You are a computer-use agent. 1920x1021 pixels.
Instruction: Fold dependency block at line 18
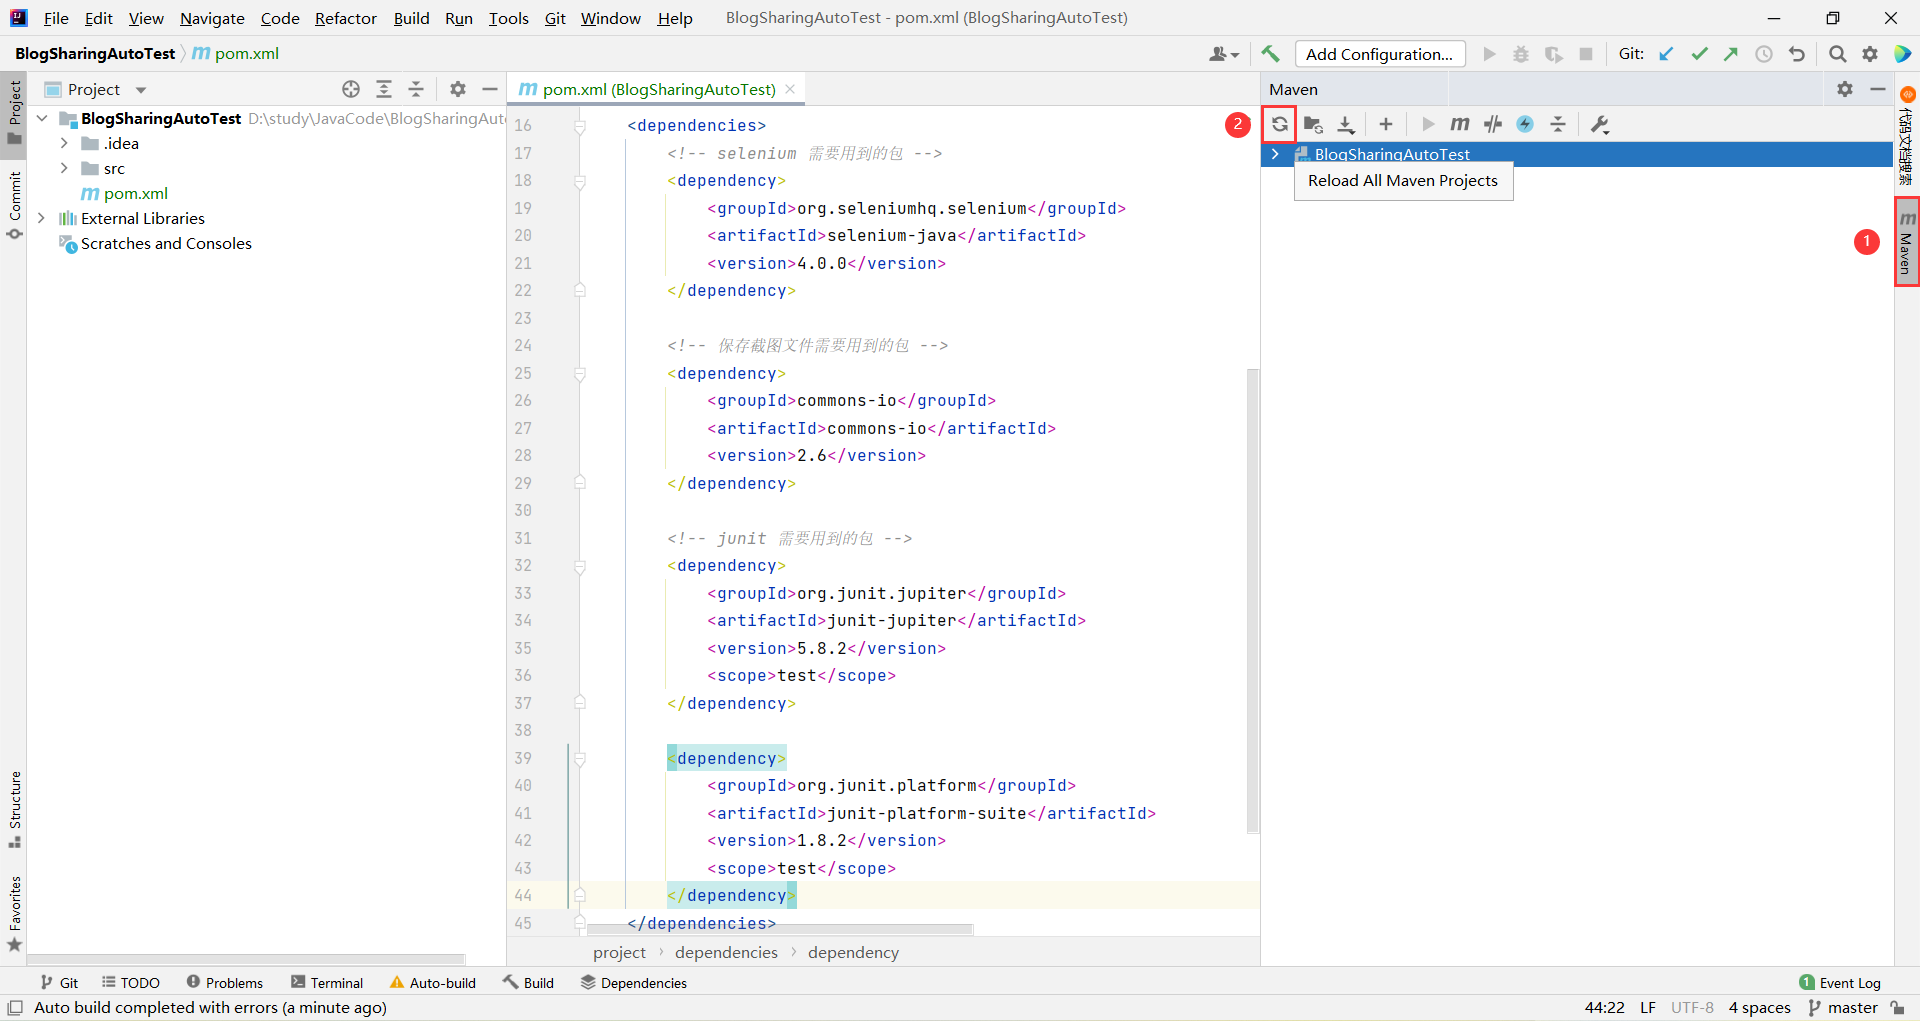point(580,181)
